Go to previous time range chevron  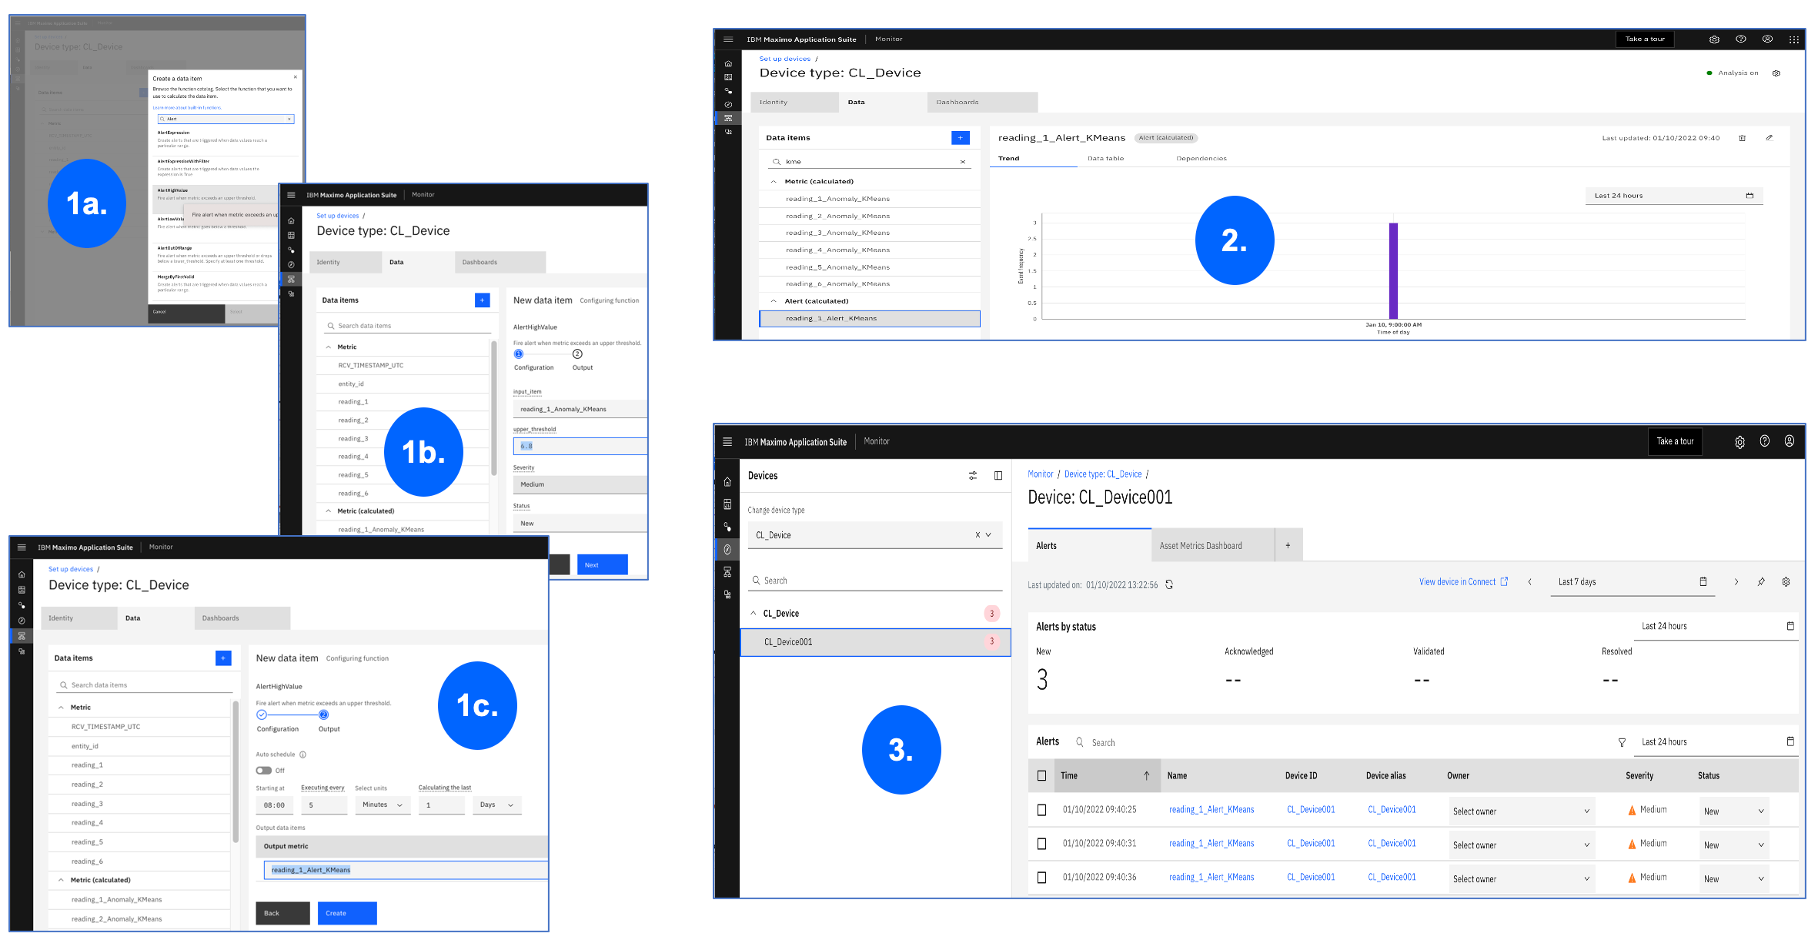pyautogui.click(x=1530, y=582)
